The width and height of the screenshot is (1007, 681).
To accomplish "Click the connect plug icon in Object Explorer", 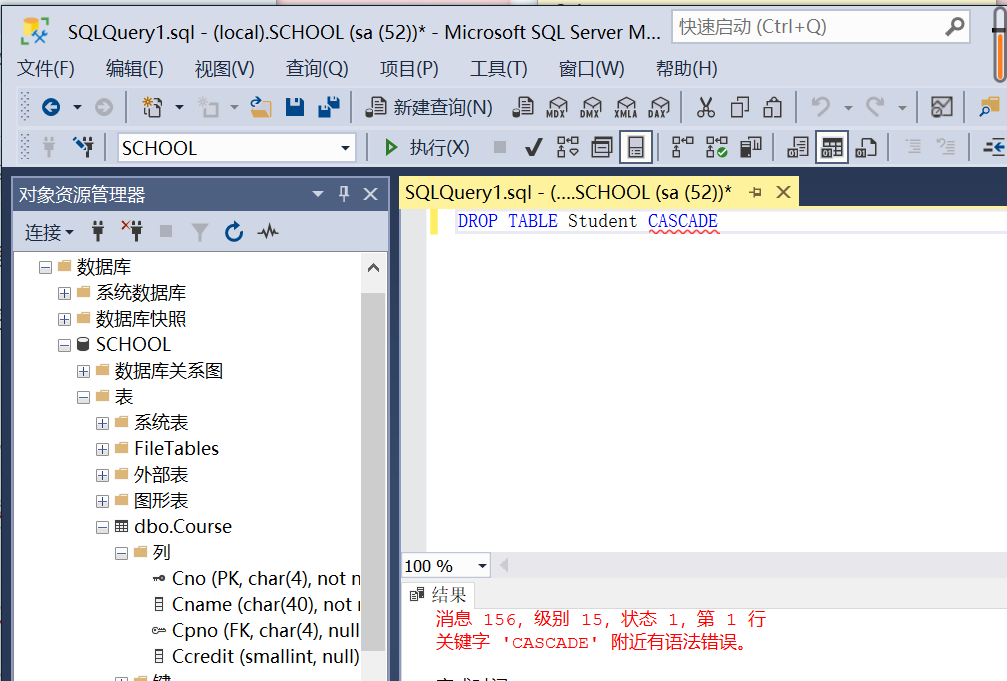I will 98,231.
